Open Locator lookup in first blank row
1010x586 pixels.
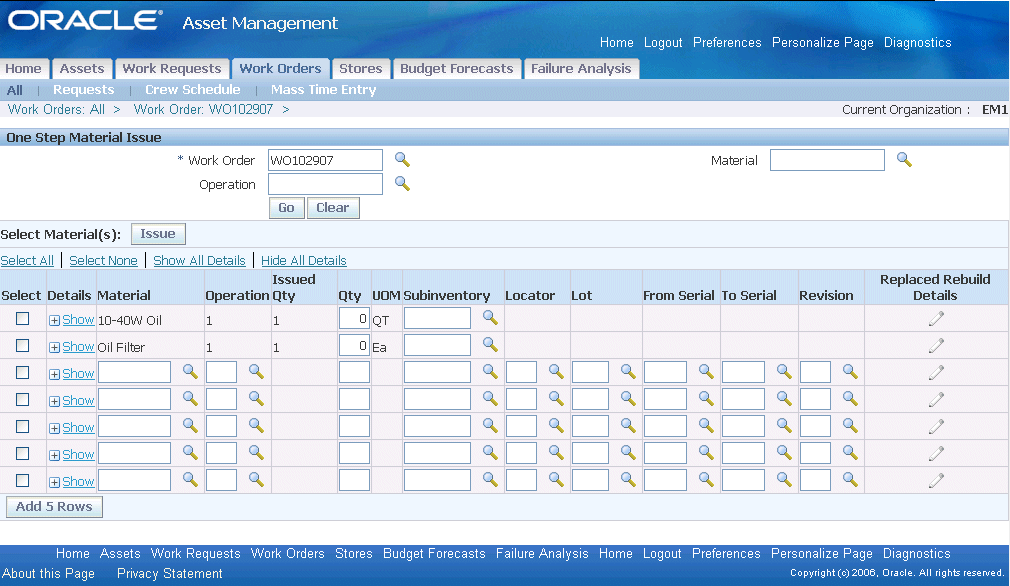(556, 372)
